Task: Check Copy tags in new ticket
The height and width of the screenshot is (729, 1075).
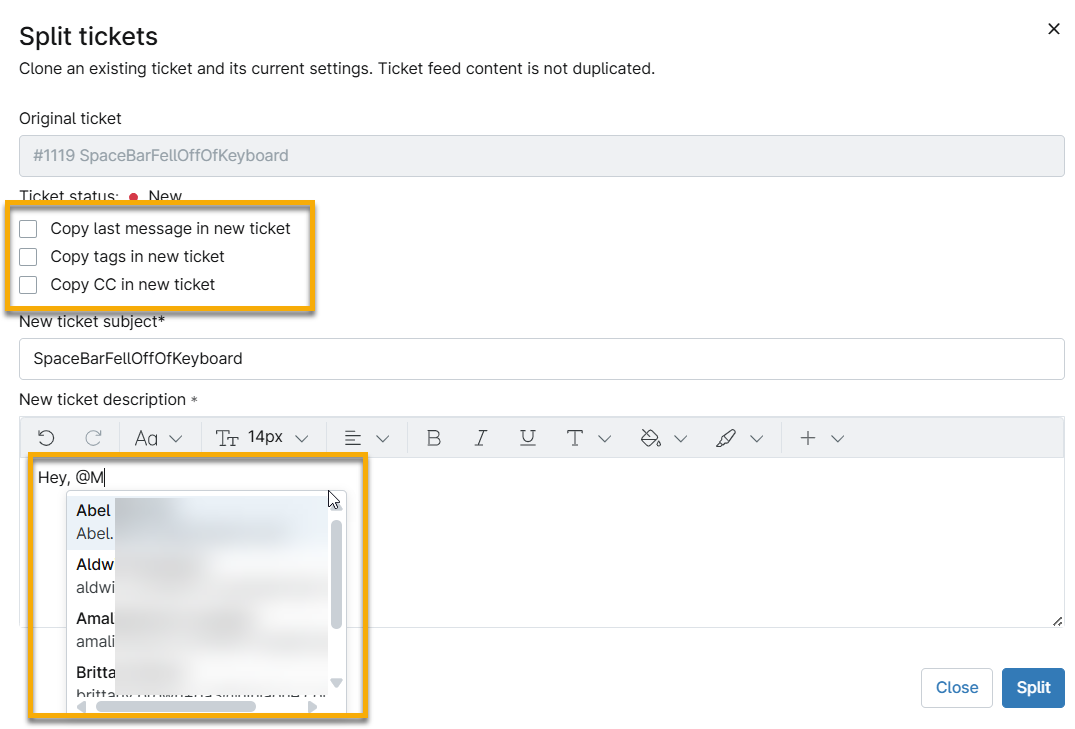Action: click(28, 257)
